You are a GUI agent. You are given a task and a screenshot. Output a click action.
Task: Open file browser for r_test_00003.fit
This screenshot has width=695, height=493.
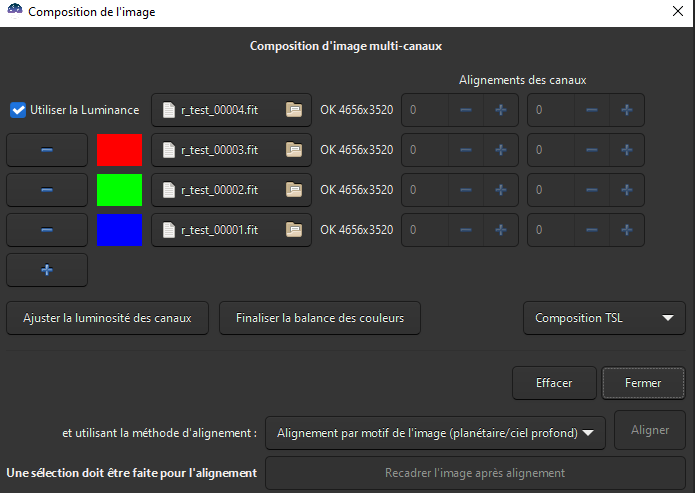click(294, 150)
